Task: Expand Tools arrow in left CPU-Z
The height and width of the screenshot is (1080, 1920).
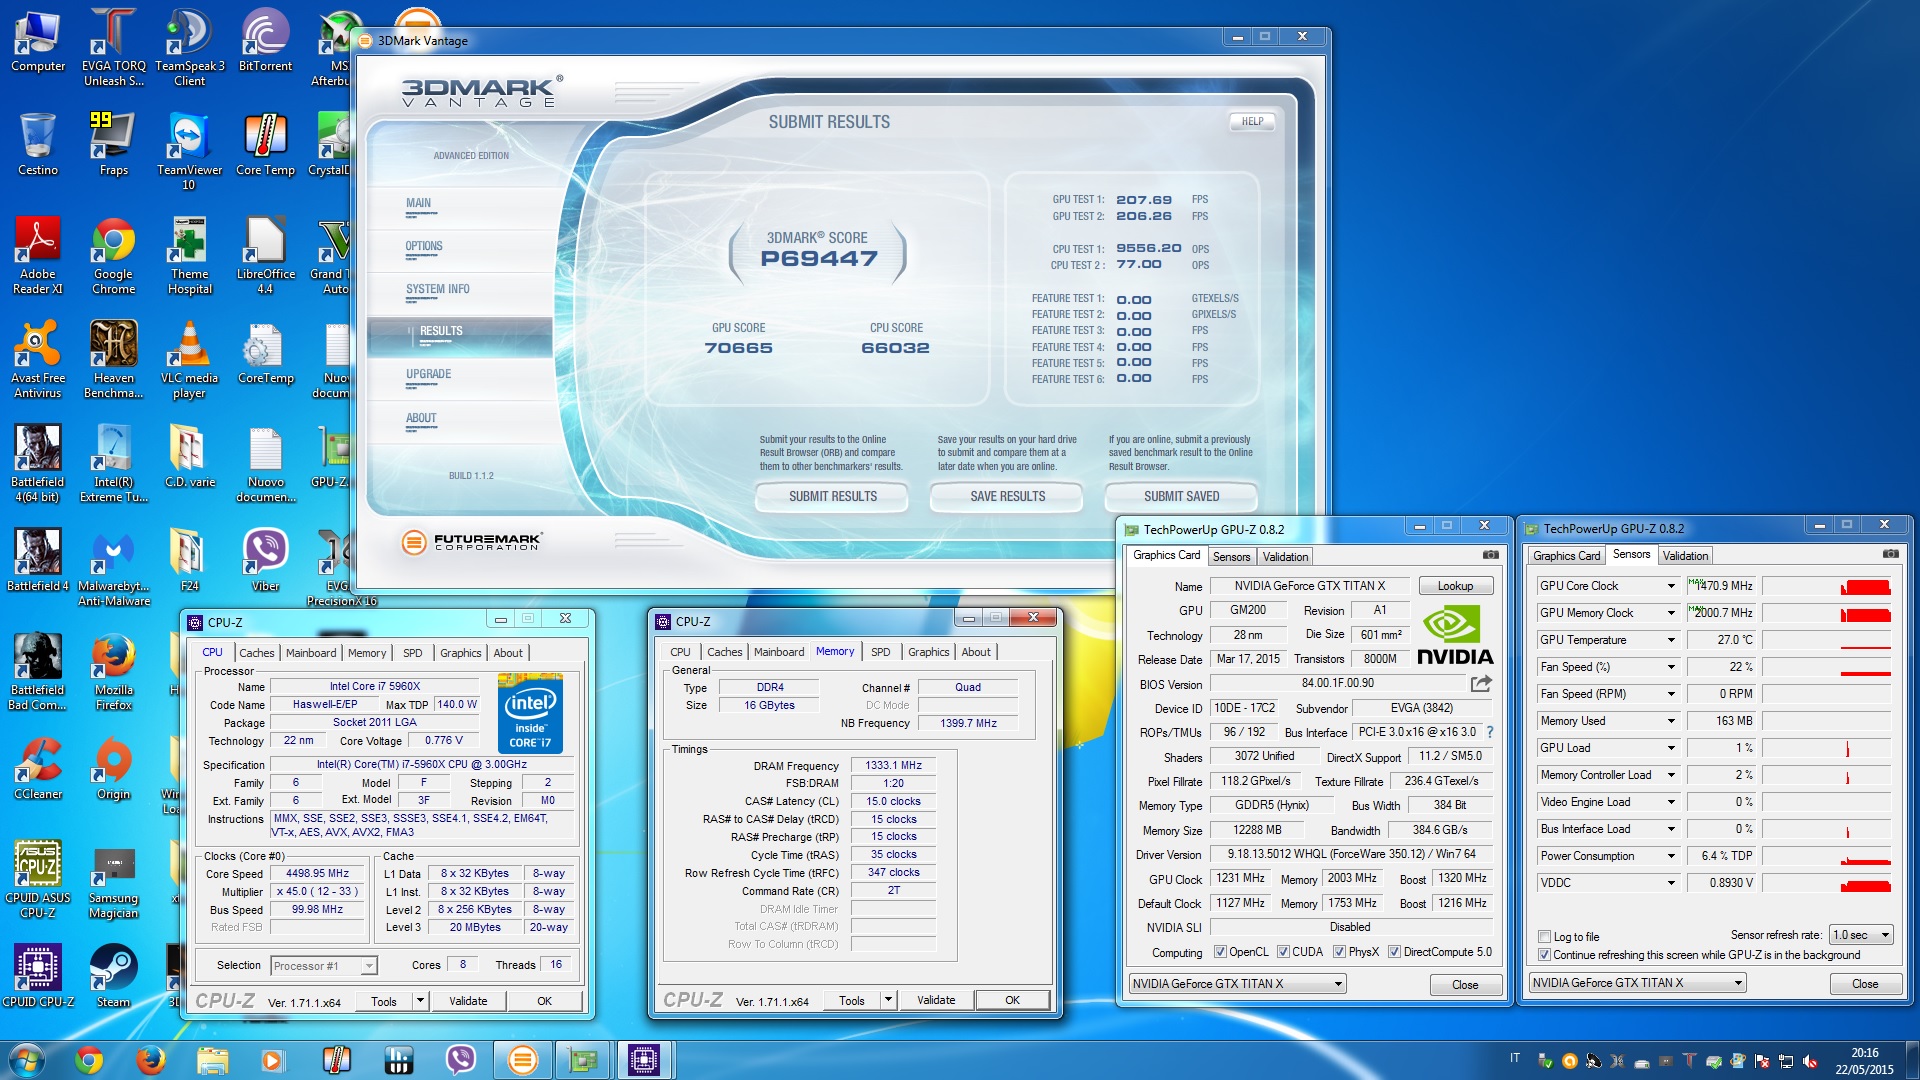Action: tap(420, 1001)
